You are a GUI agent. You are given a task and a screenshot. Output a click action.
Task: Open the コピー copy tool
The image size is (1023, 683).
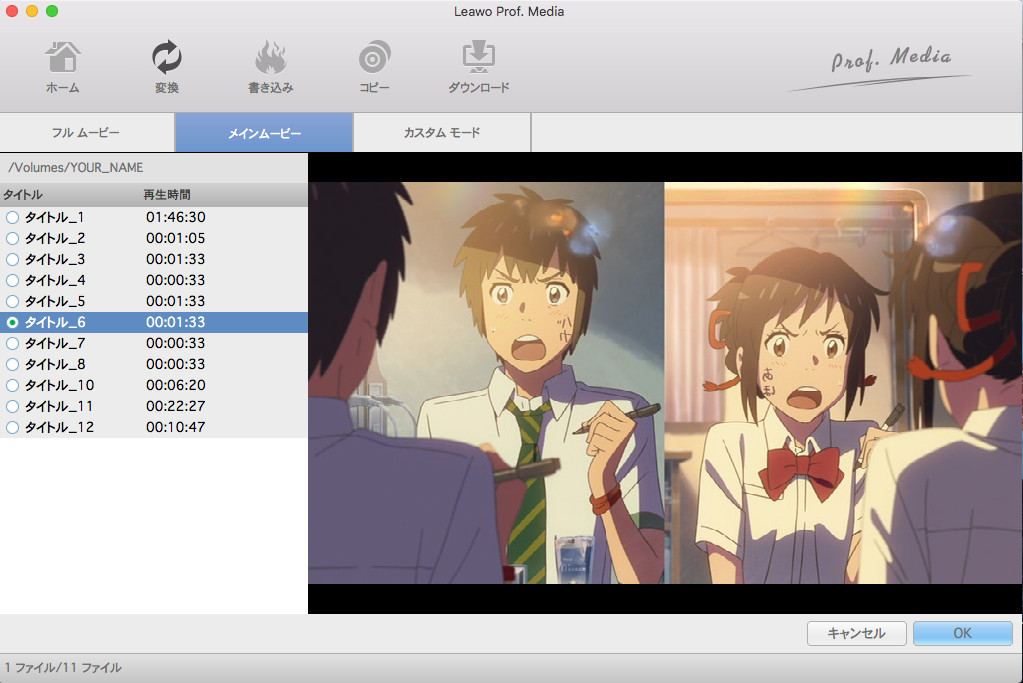[374, 67]
